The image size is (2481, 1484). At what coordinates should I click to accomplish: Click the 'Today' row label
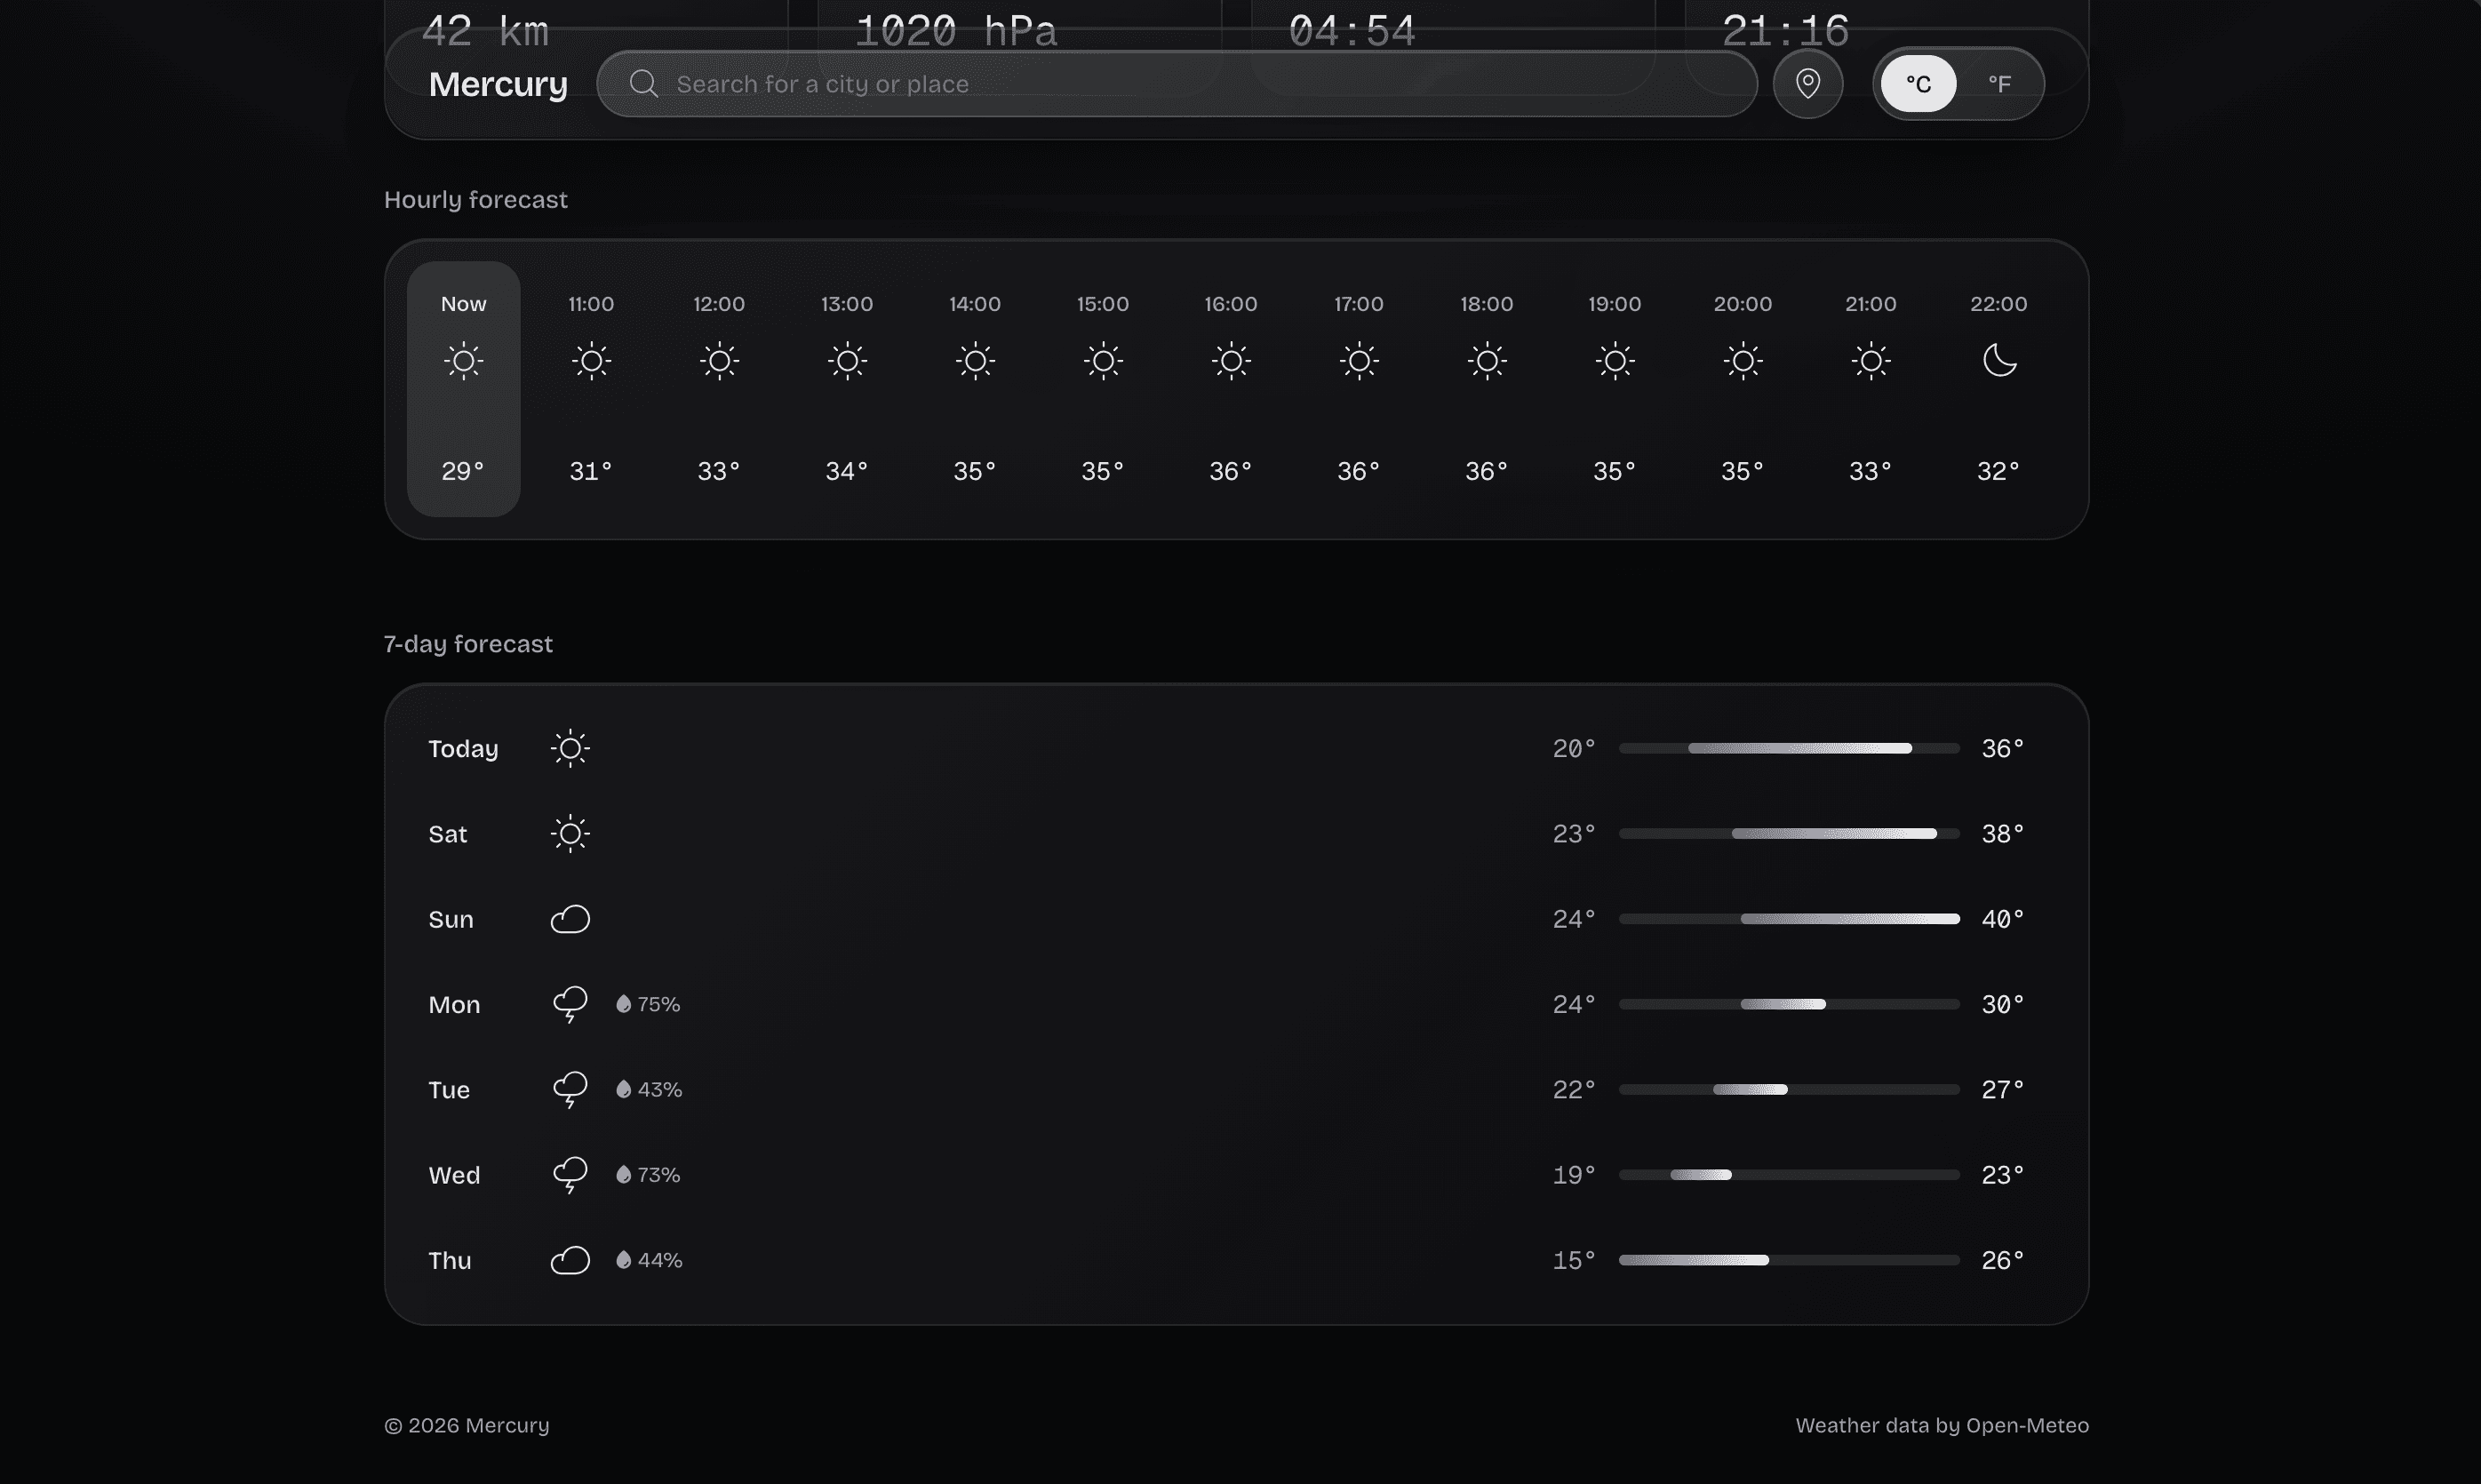click(x=463, y=749)
